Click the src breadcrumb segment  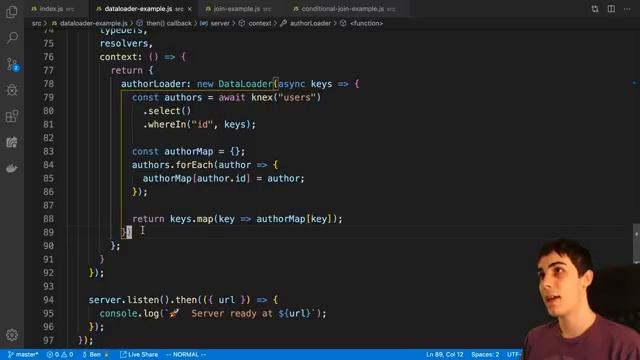(x=37, y=23)
